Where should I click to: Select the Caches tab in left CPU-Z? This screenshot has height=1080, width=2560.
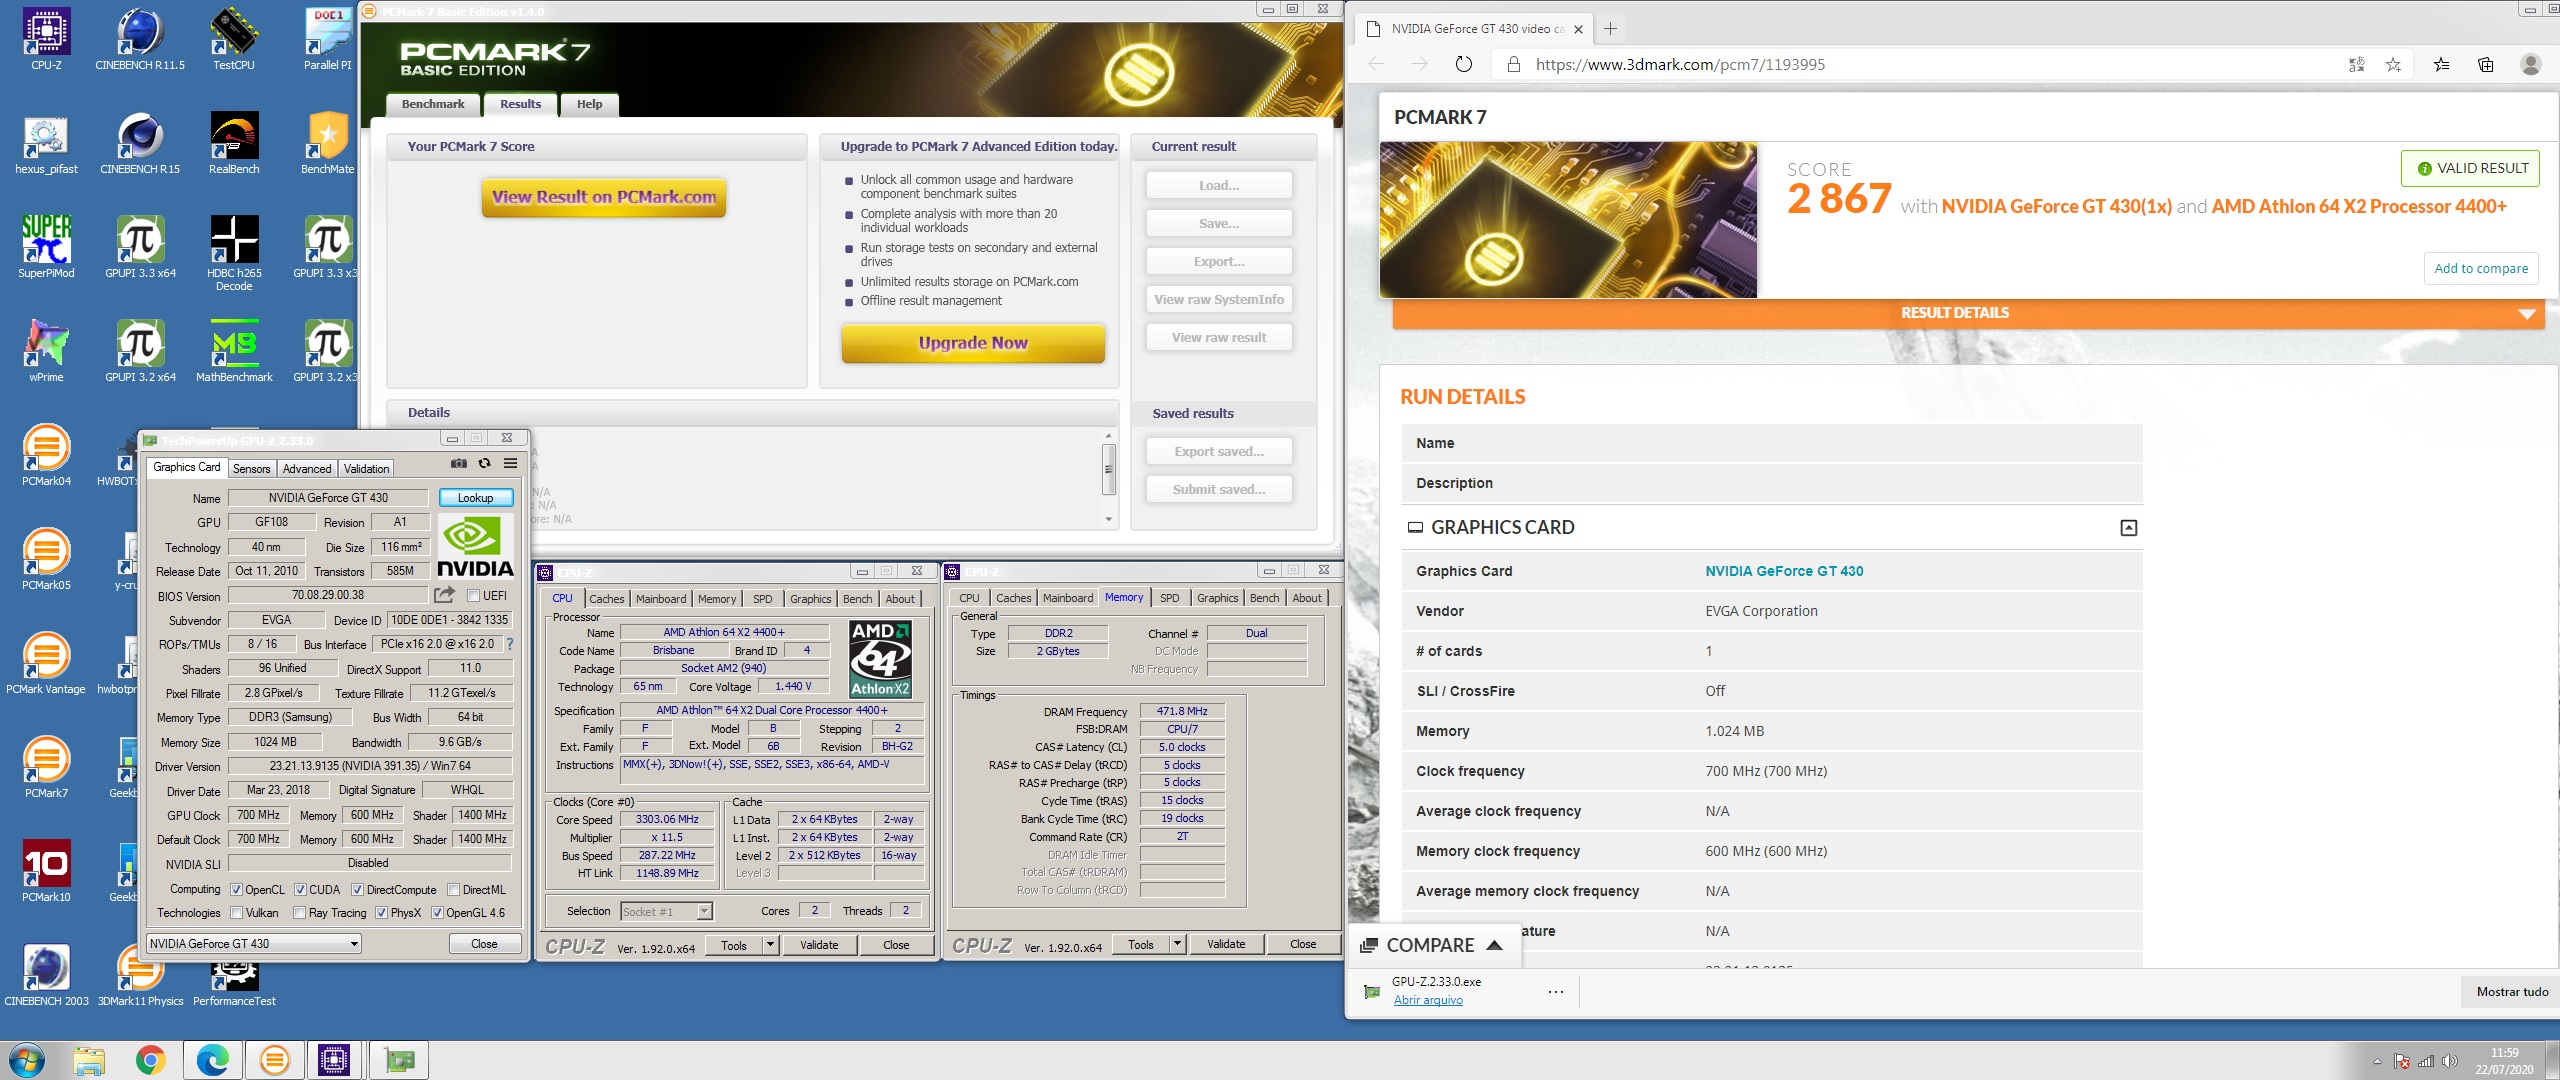607,599
